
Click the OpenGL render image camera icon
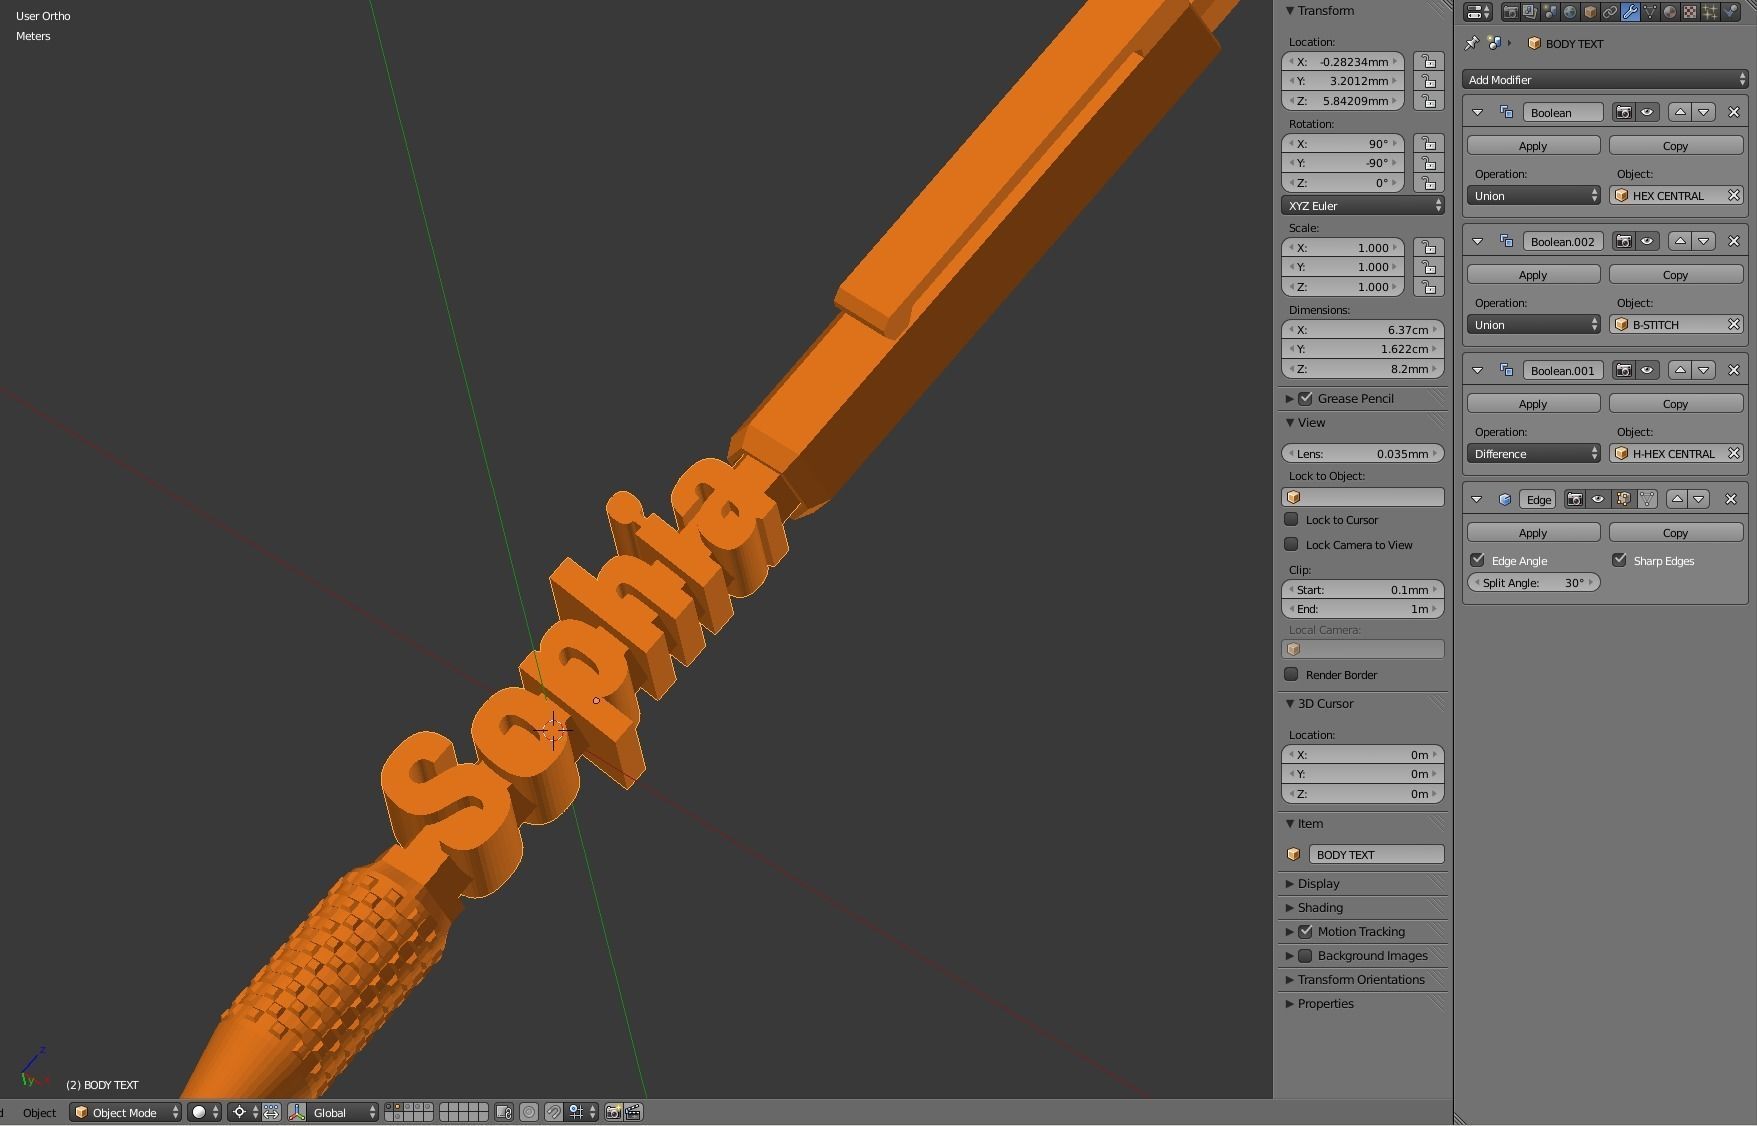(614, 1112)
